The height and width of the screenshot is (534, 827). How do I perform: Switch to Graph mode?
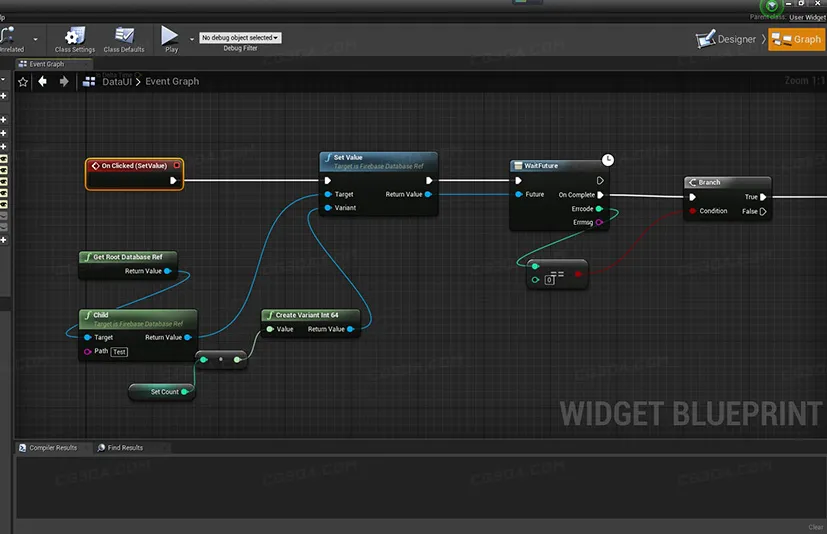796,39
